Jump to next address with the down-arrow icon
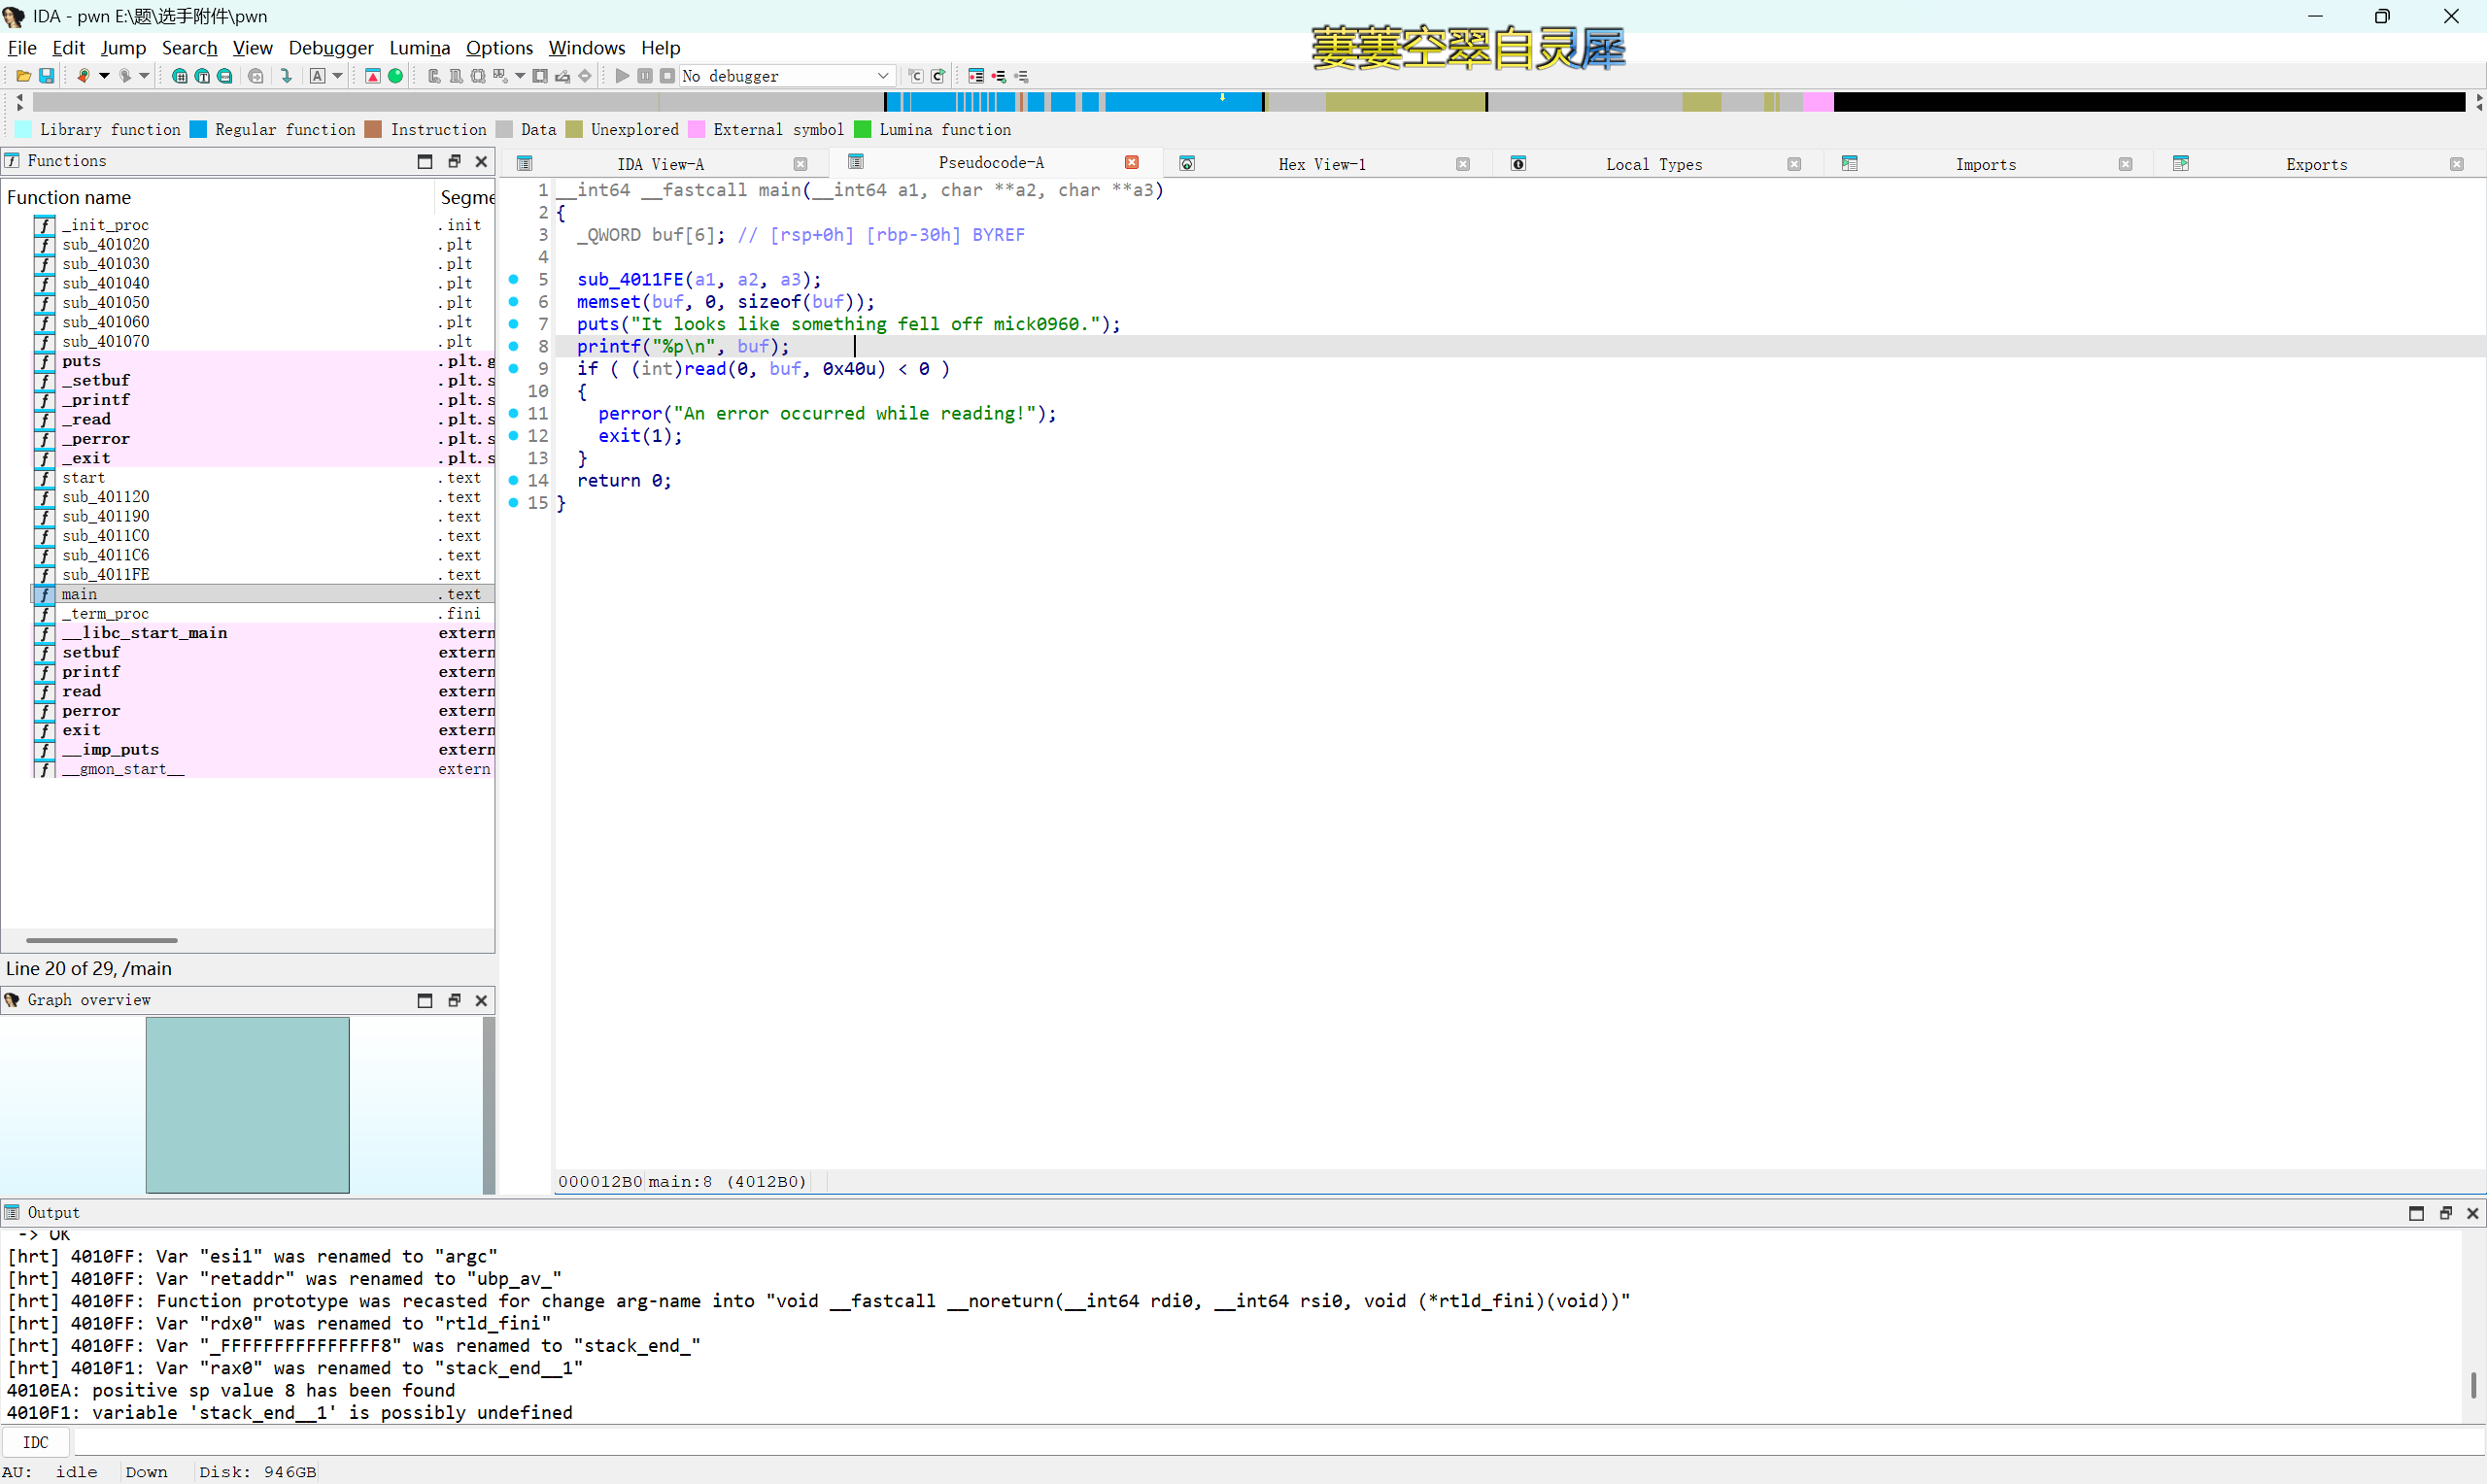2487x1484 pixels. coord(286,75)
